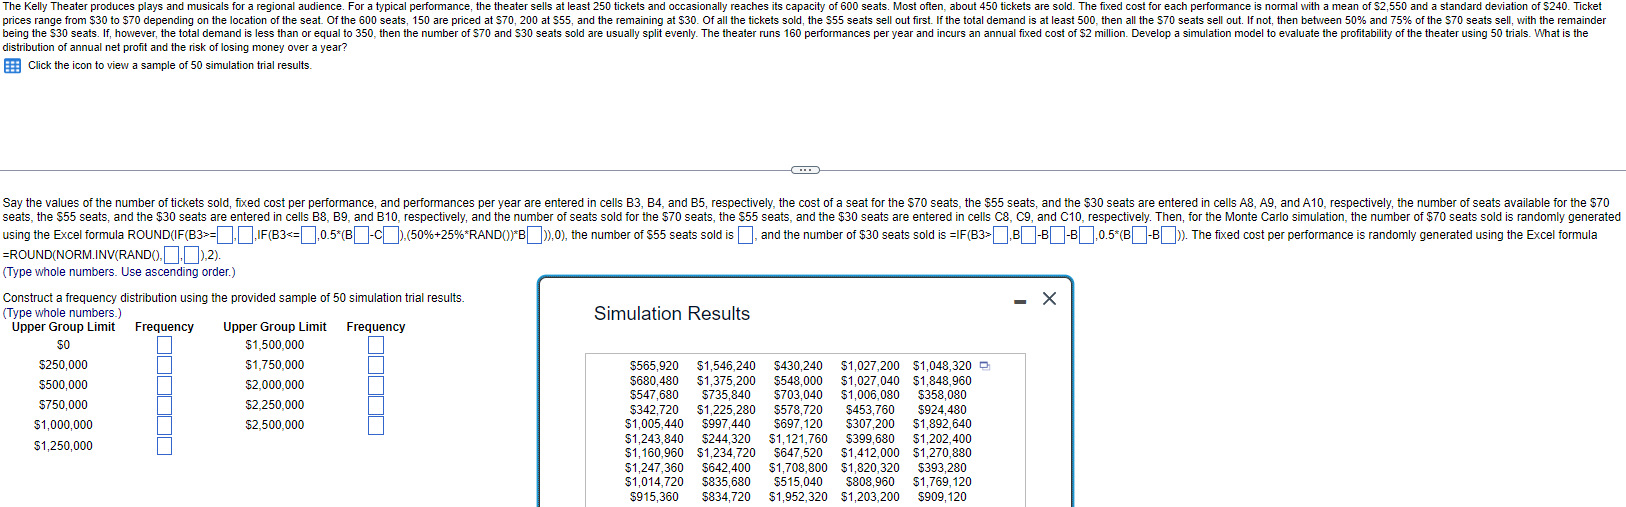Select the frequency box for $750,000 limit
Viewport: 1626px width, 507px height.
(x=164, y=405)
